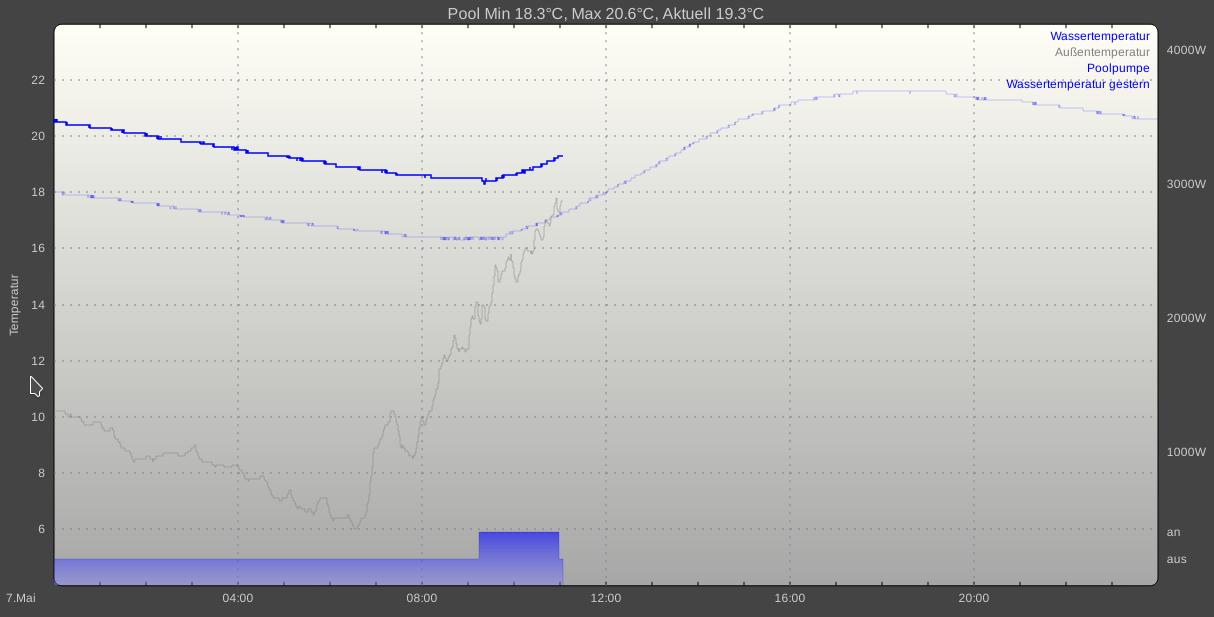Click the Poolpumpe legend entry
Image resolution: width=1214 pixels, height=617 pixels.
[x=1118, y=68]
